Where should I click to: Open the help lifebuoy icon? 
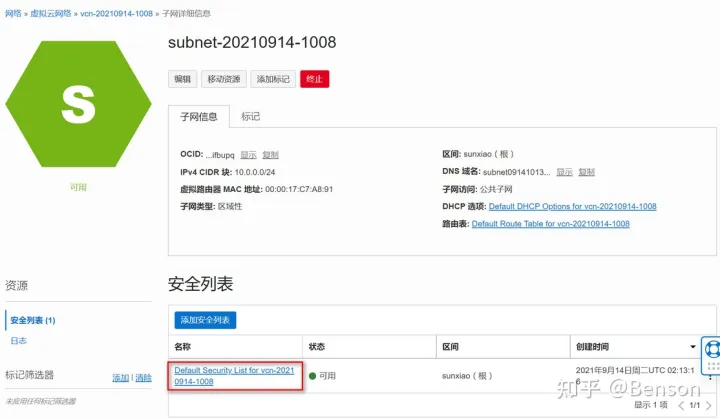pos(713,349)
